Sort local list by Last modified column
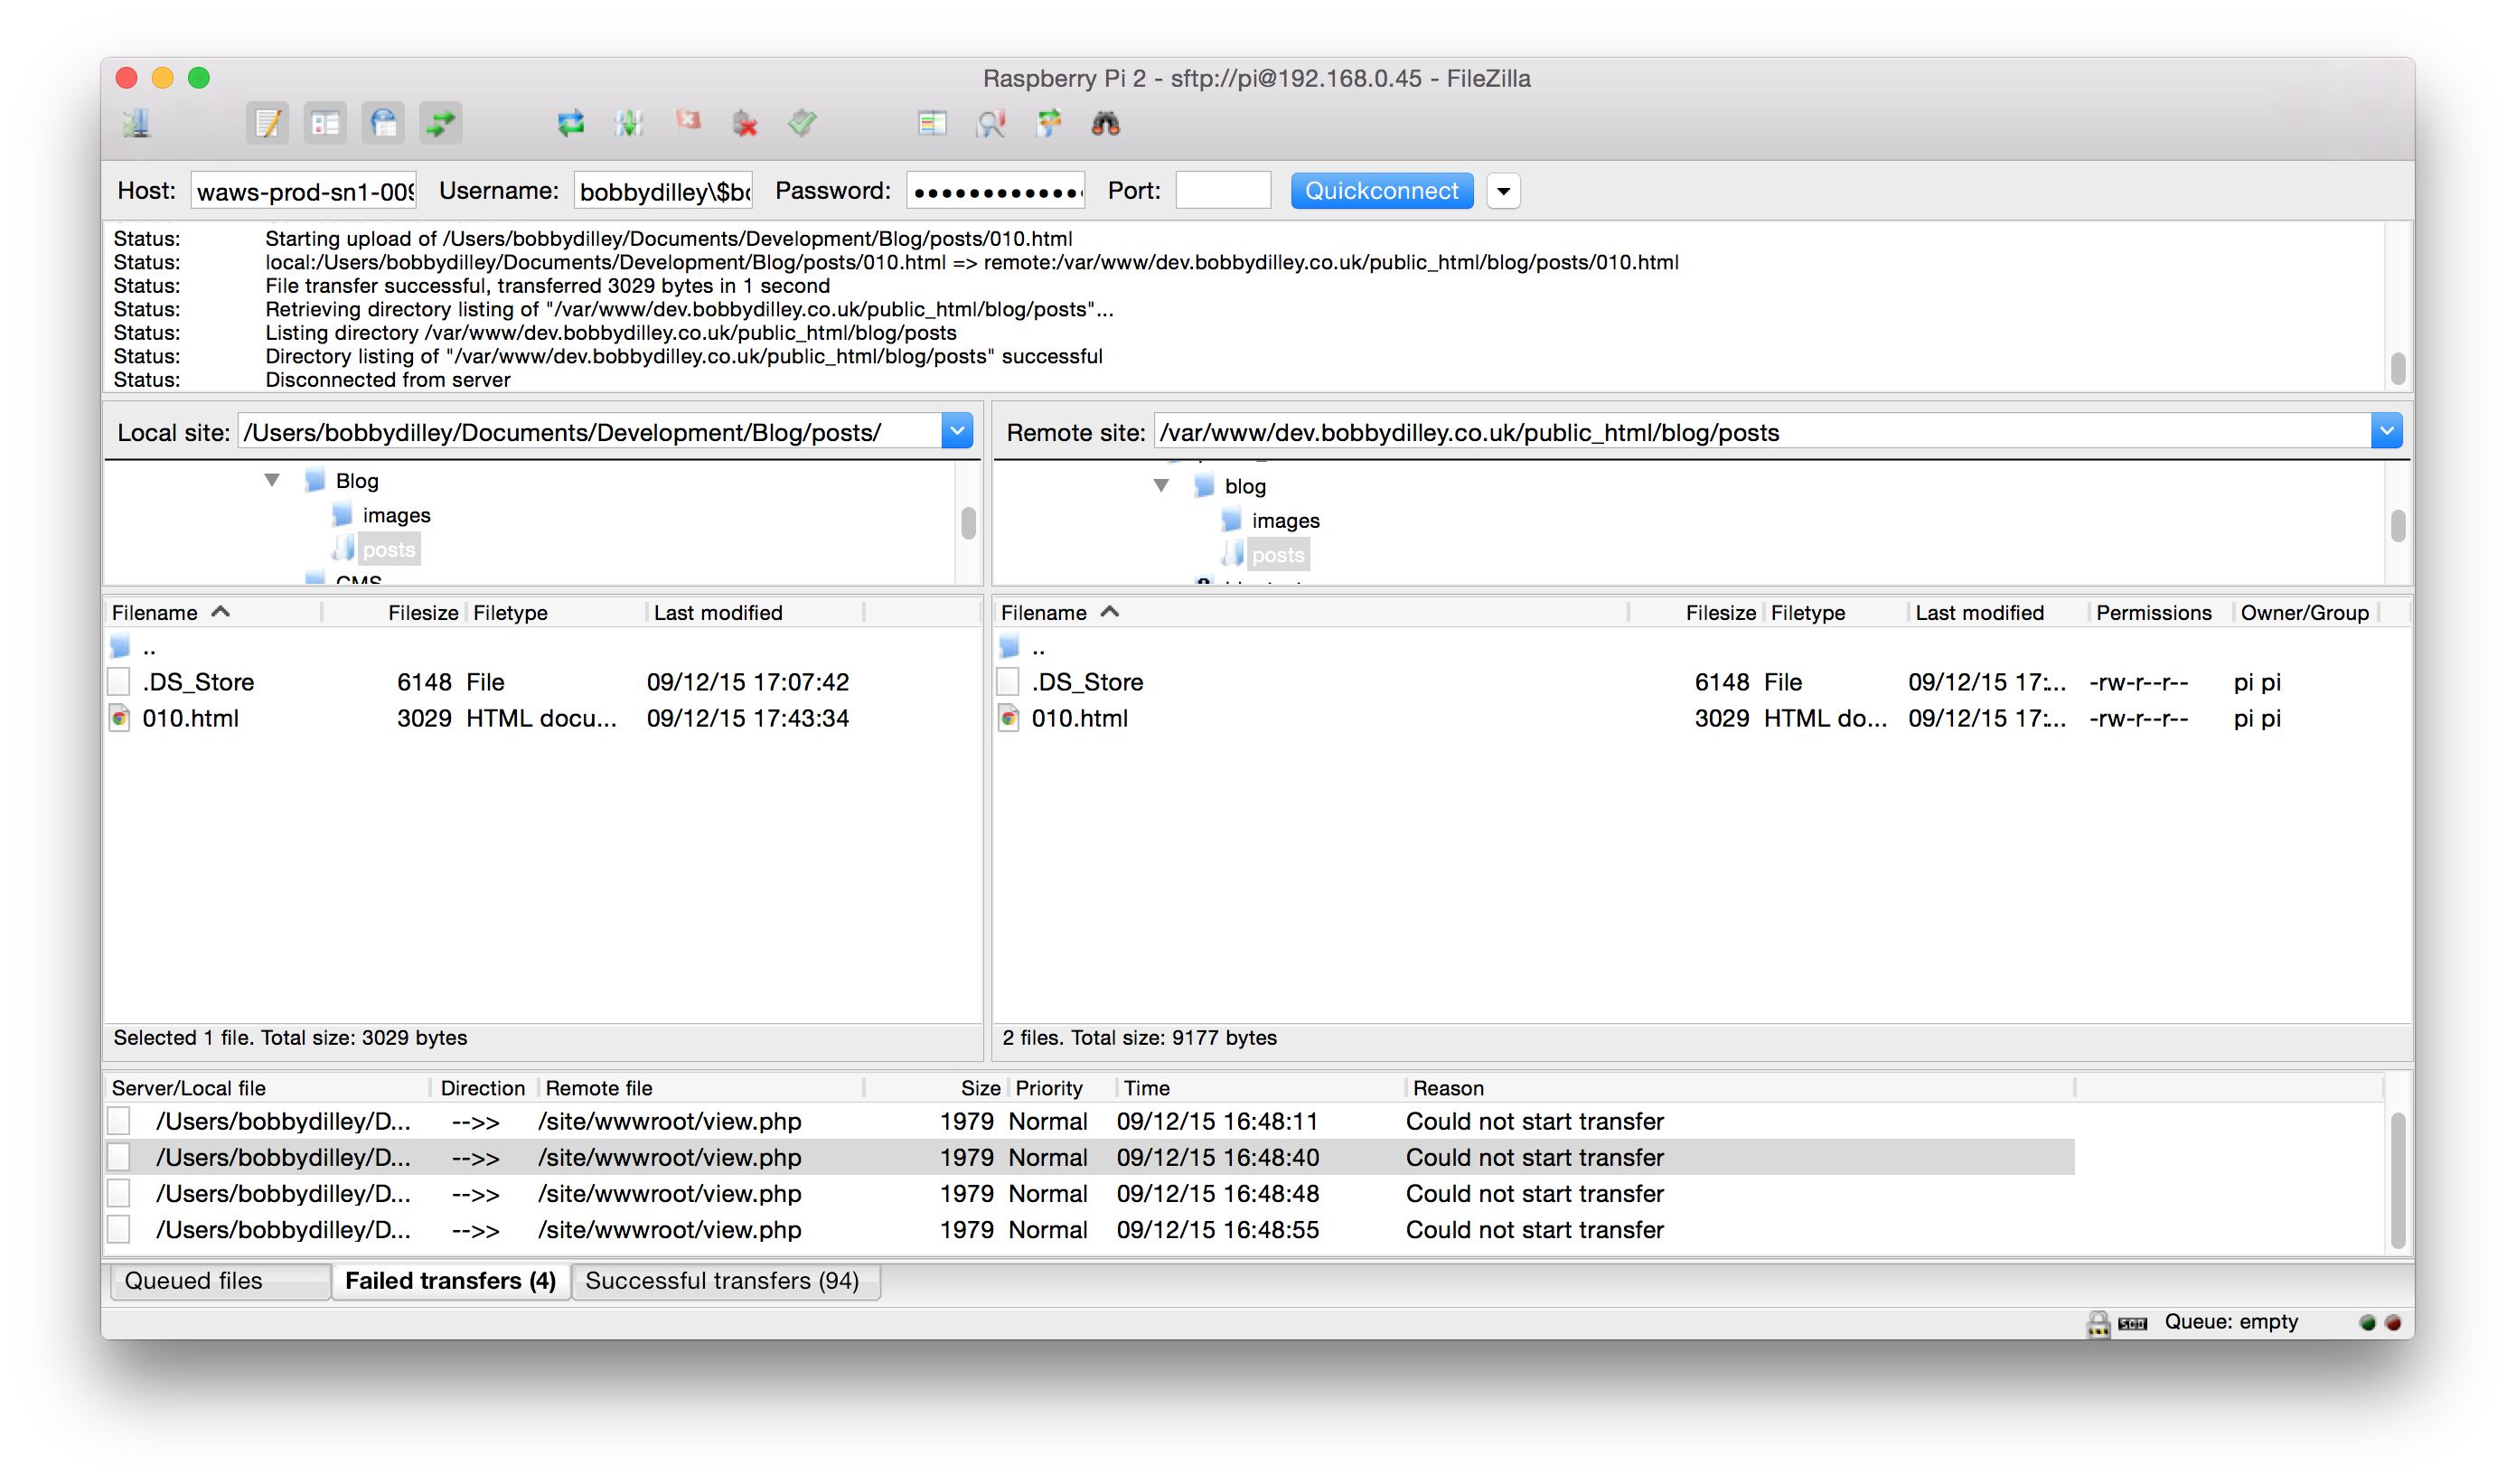The image size is (2516, 1484). click(x=756, y=613)
